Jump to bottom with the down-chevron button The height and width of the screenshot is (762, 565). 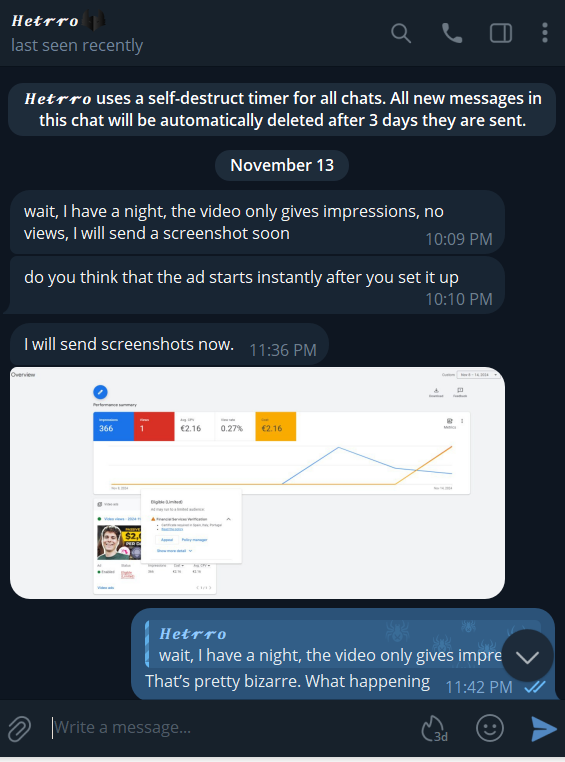click(527, 656)
